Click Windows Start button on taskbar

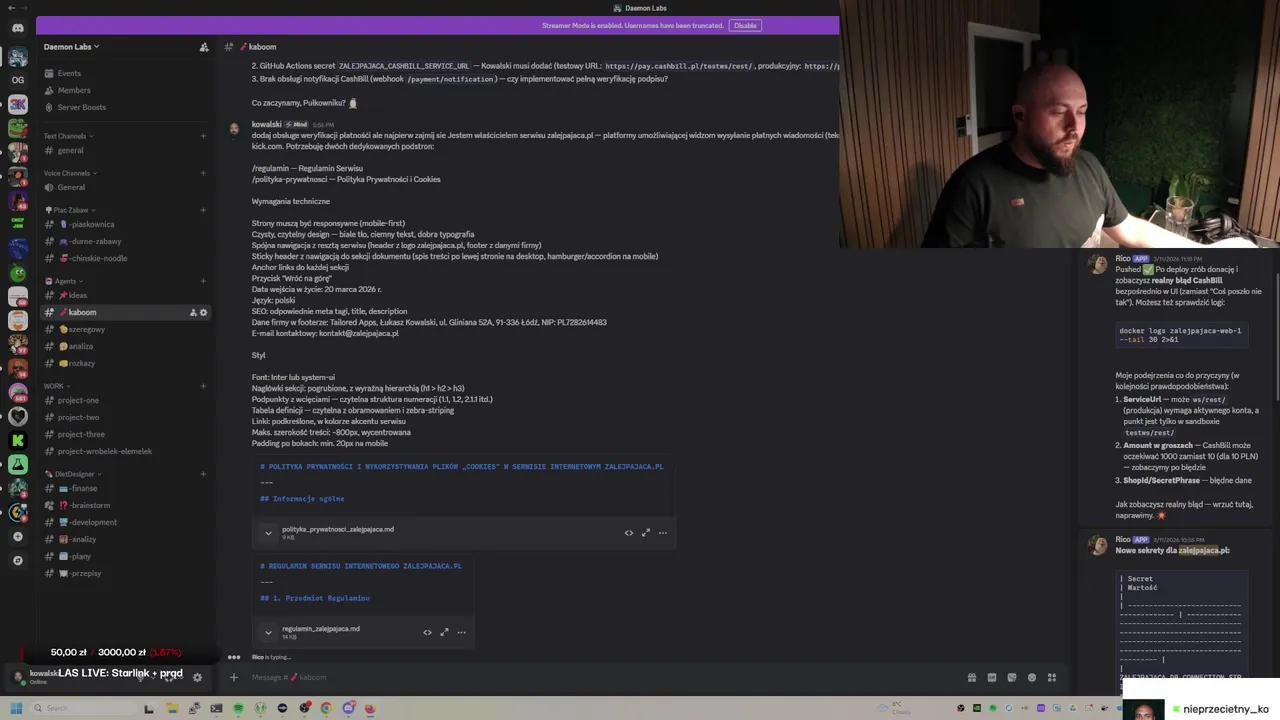(16, 708)
